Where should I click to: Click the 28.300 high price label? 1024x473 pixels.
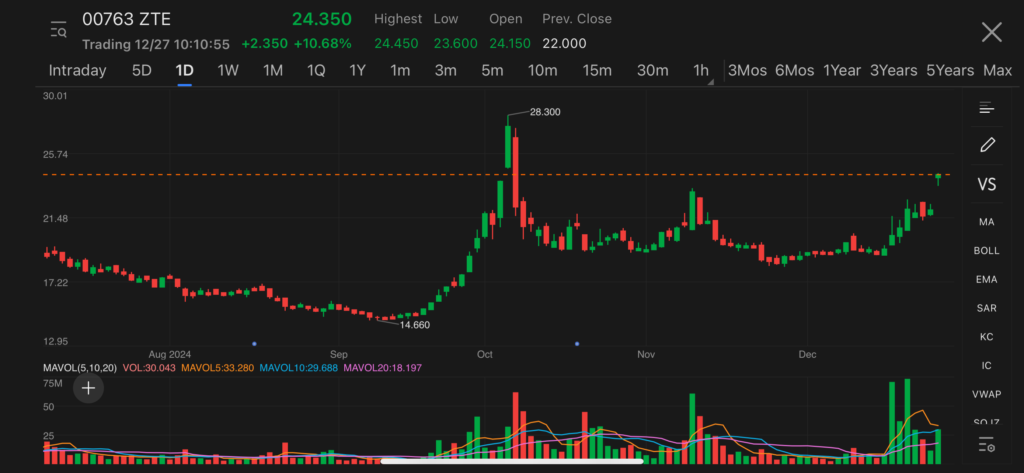tap(545, 112)
